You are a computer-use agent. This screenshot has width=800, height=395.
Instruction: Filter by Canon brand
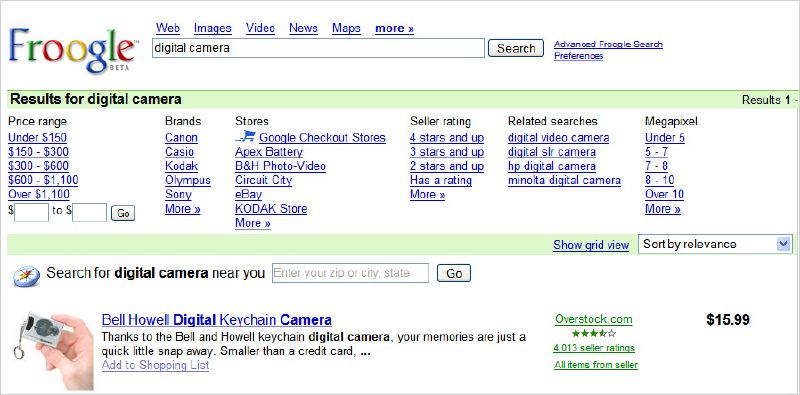pos(181,138)
